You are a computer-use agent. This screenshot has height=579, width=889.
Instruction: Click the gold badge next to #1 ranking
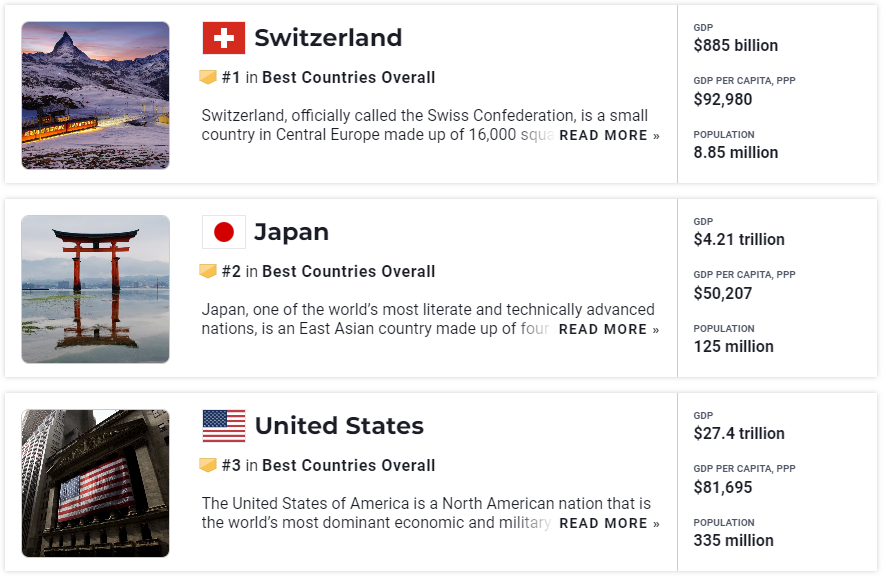click(208, 77)
